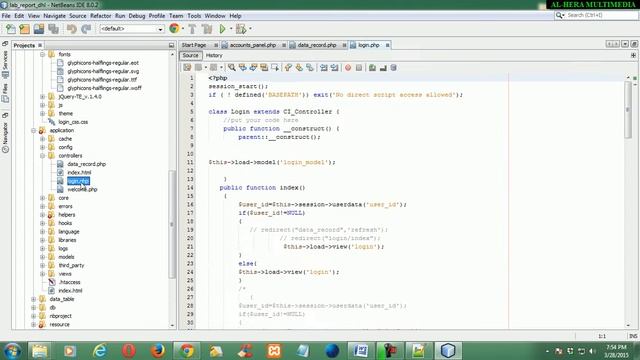Open the Refactor menu

100,16
